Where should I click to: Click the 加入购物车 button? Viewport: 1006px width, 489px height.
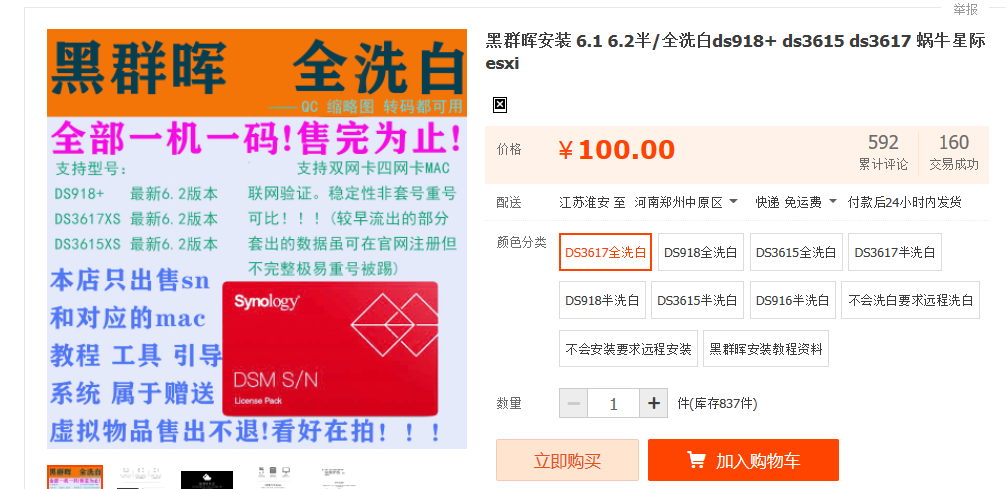[743, 460]
